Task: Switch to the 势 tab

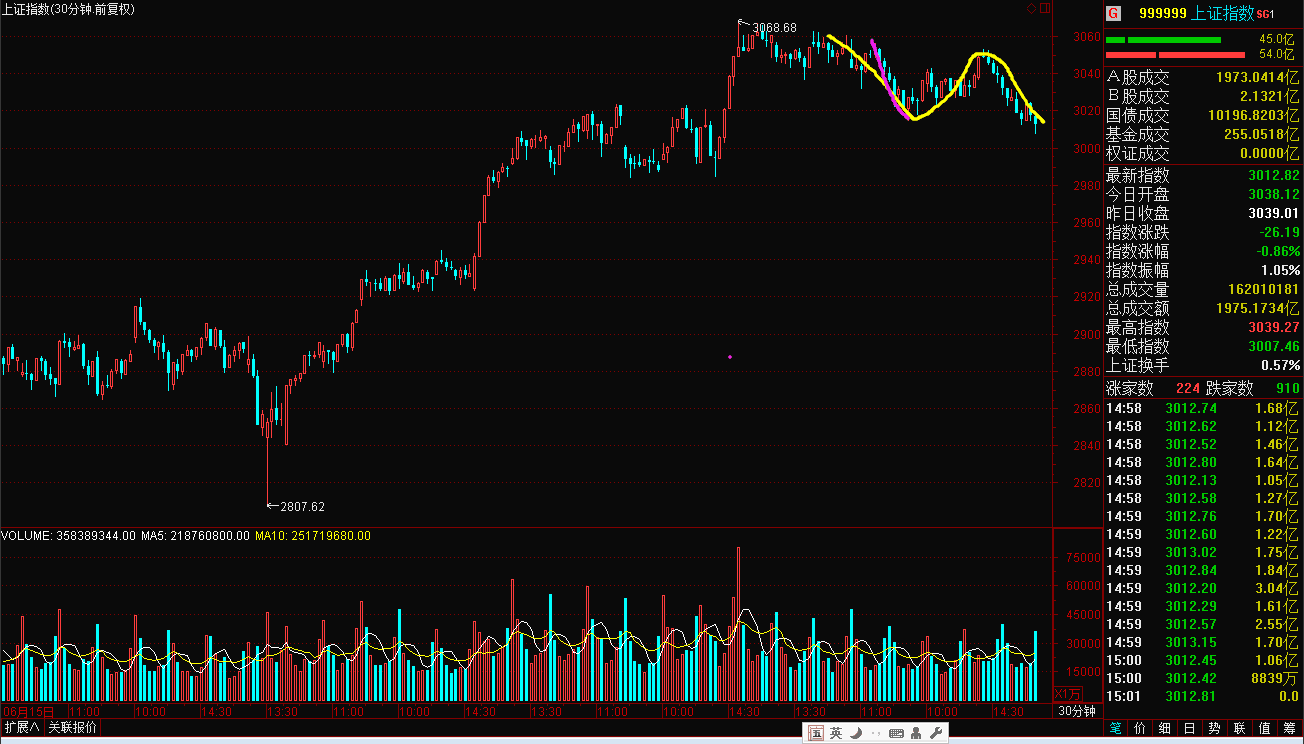Action: 1214,729
